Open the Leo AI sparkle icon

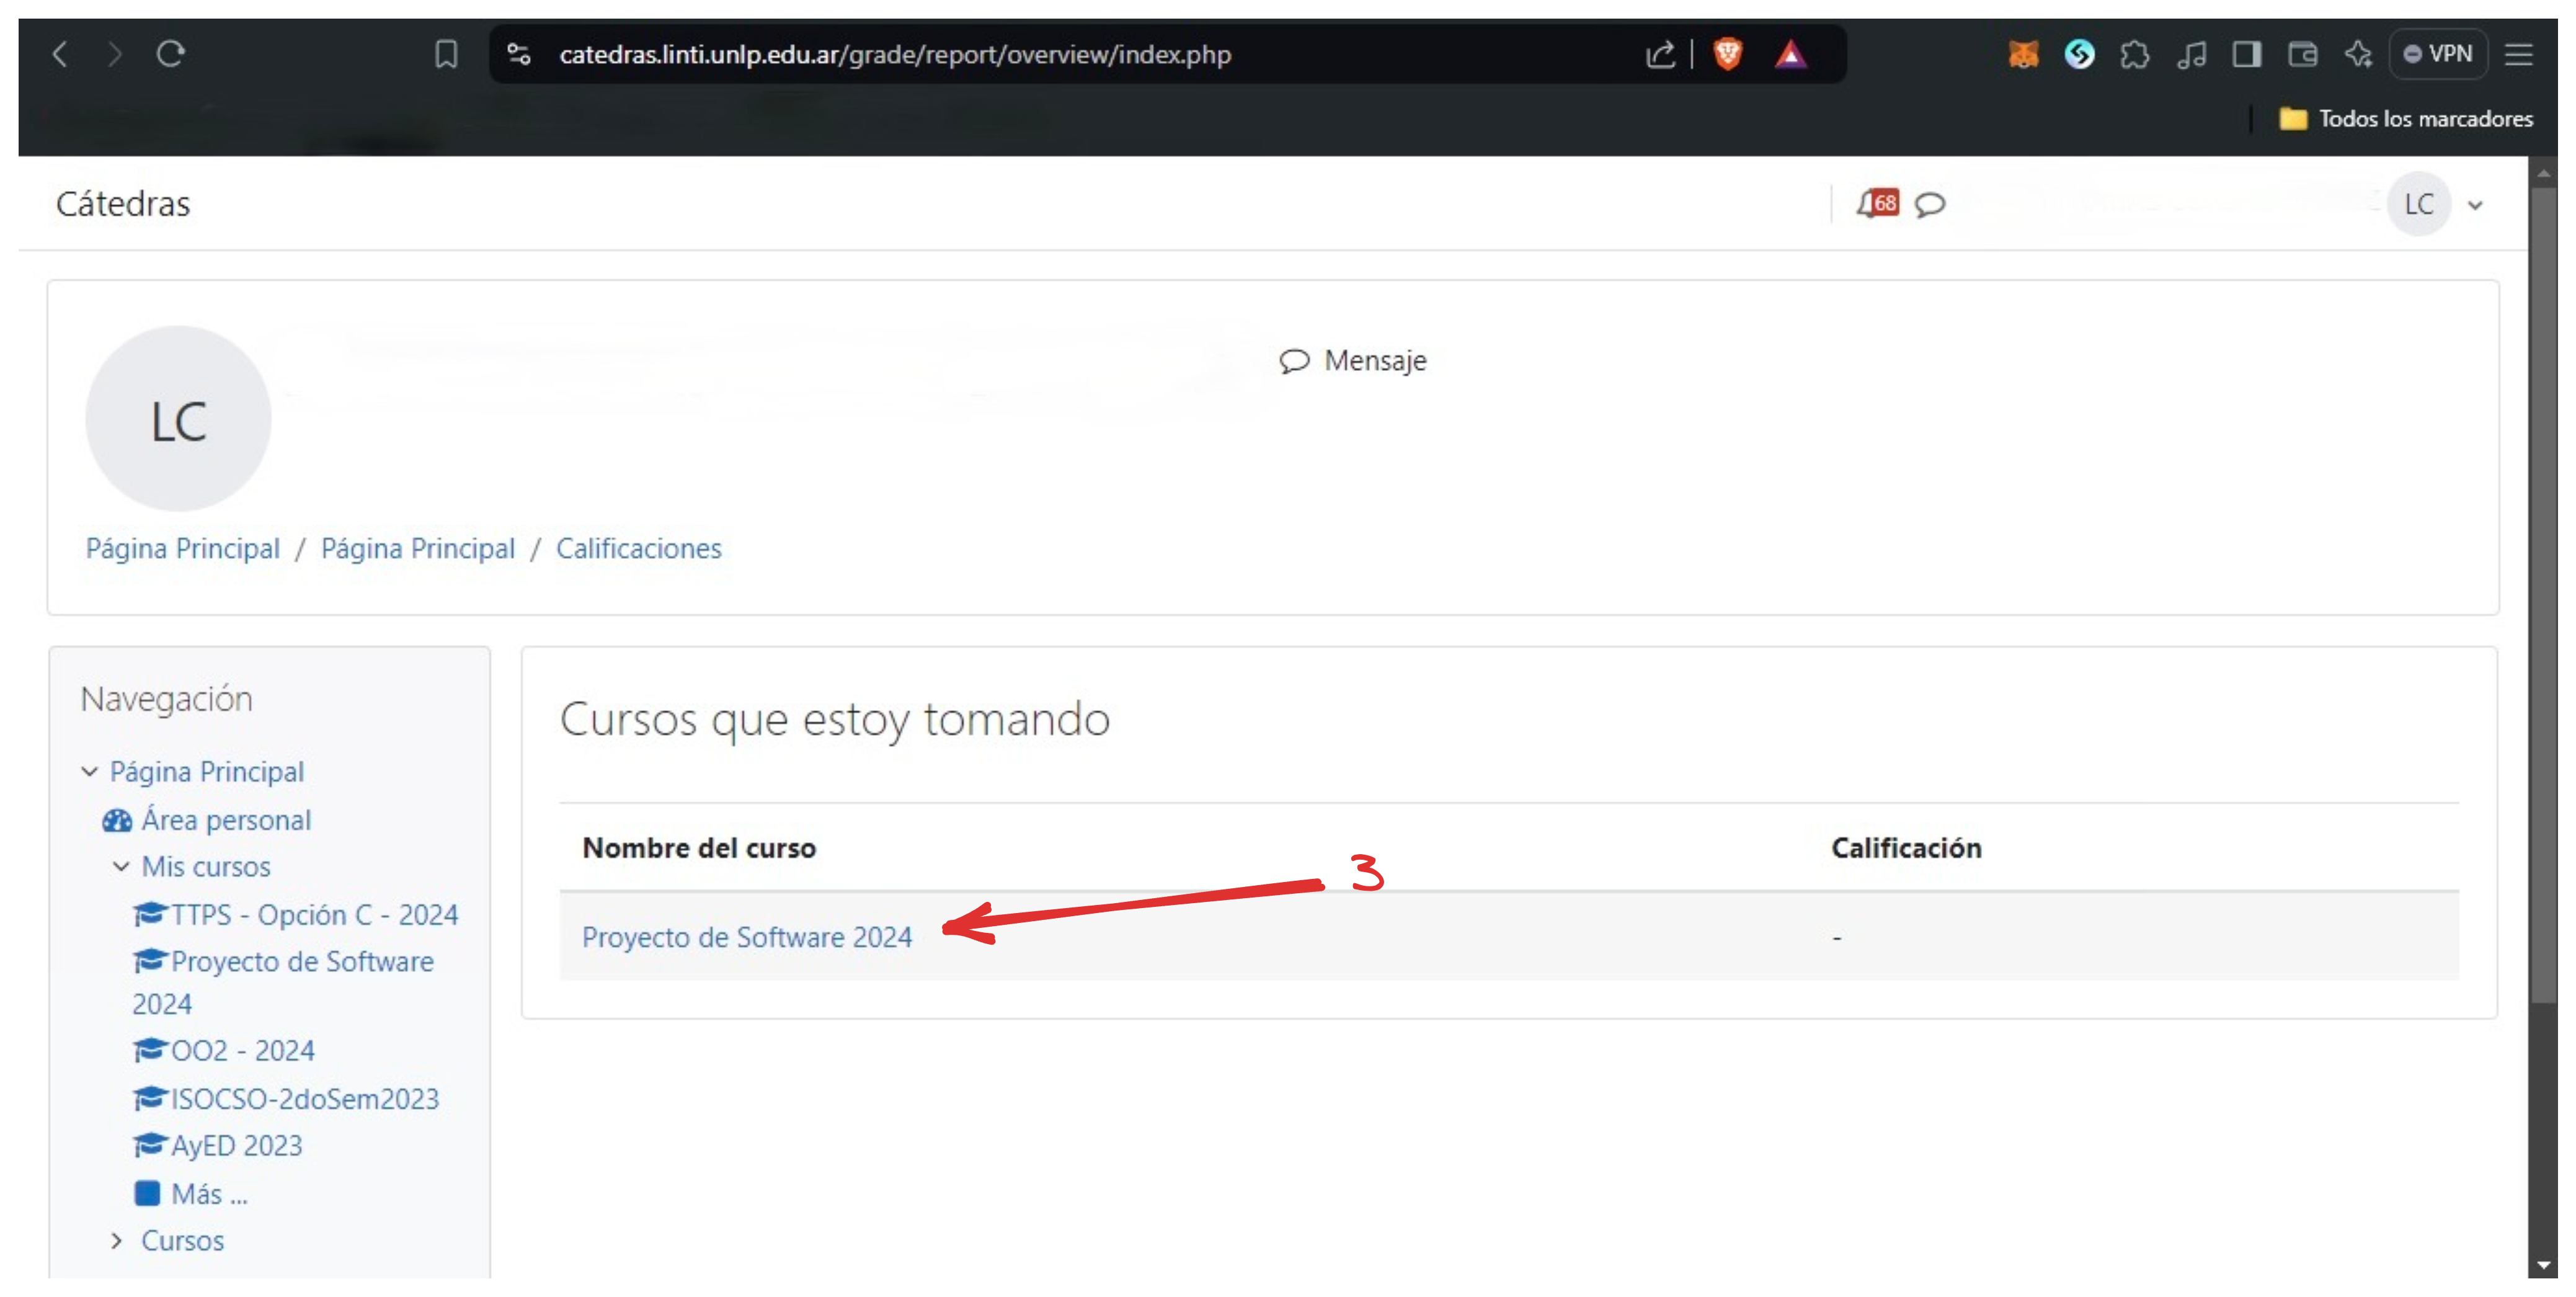point(2358,54)
